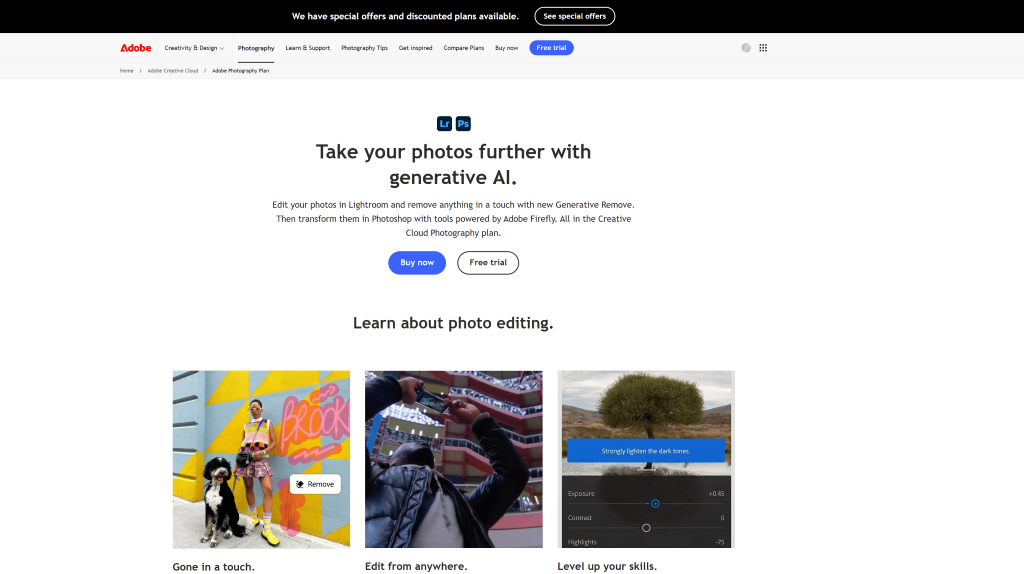Go to Photography Tips
The image size is (1024, 574).
coord(364,48)
